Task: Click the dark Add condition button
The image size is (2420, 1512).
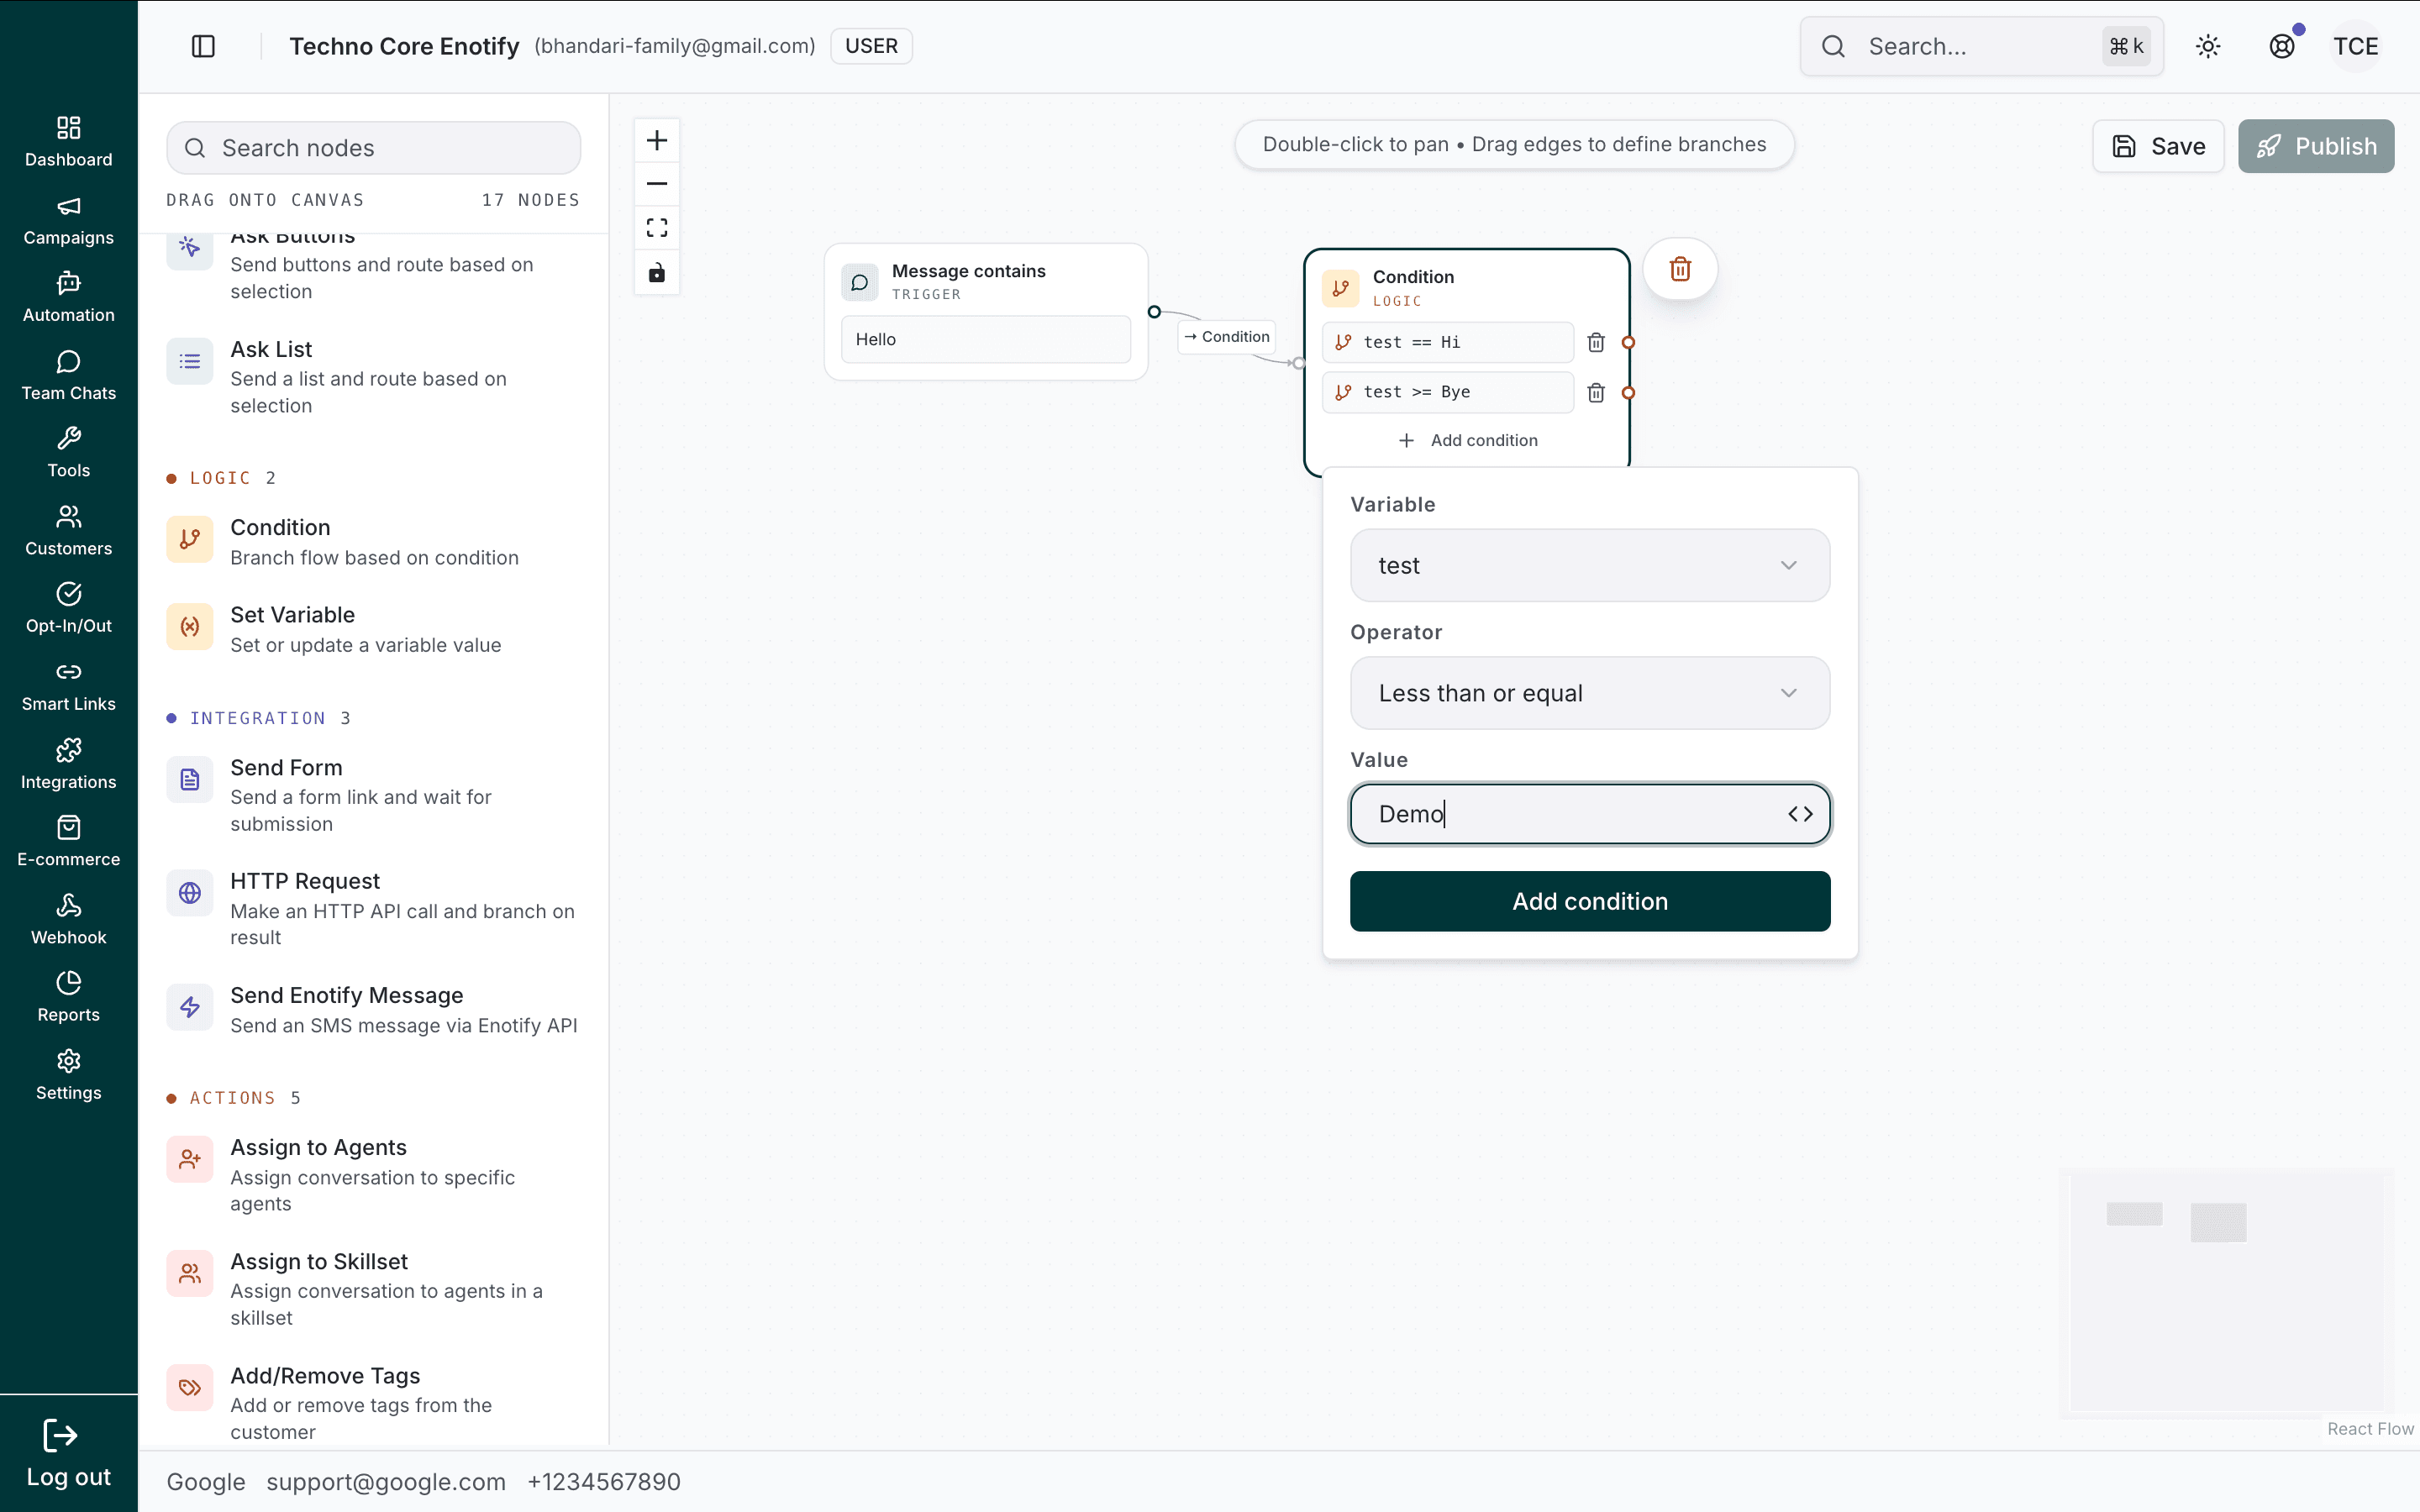Action: 1590,901
